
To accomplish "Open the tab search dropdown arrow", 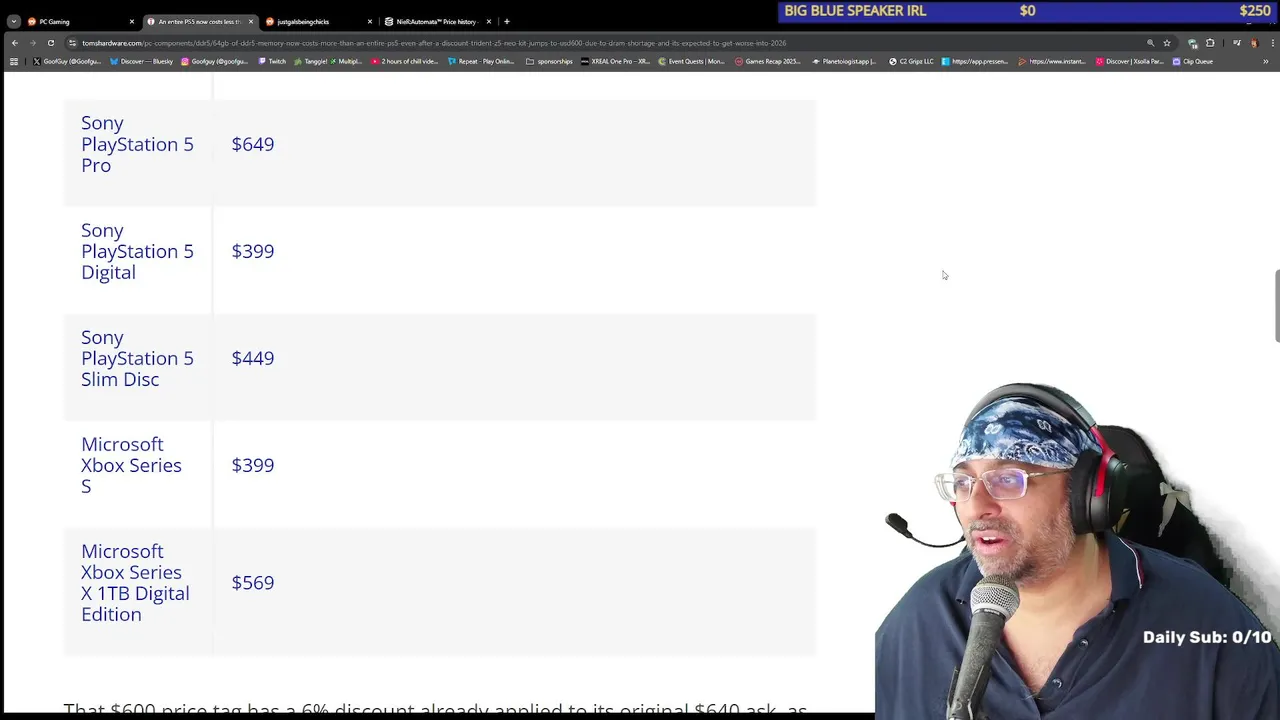I will coord(13,21).
